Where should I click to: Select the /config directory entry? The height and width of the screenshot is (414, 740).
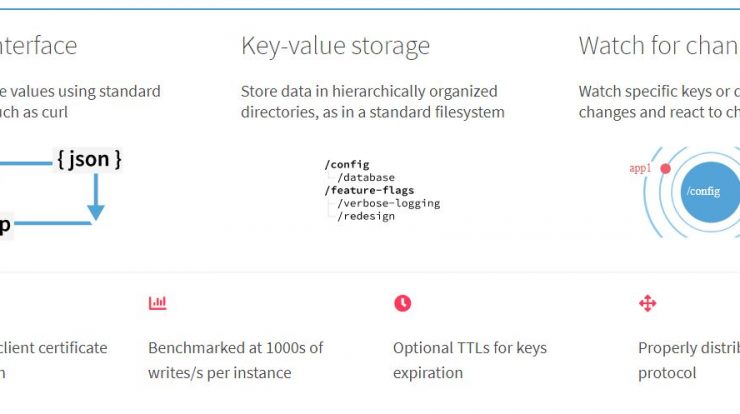(x=347, y=164)
